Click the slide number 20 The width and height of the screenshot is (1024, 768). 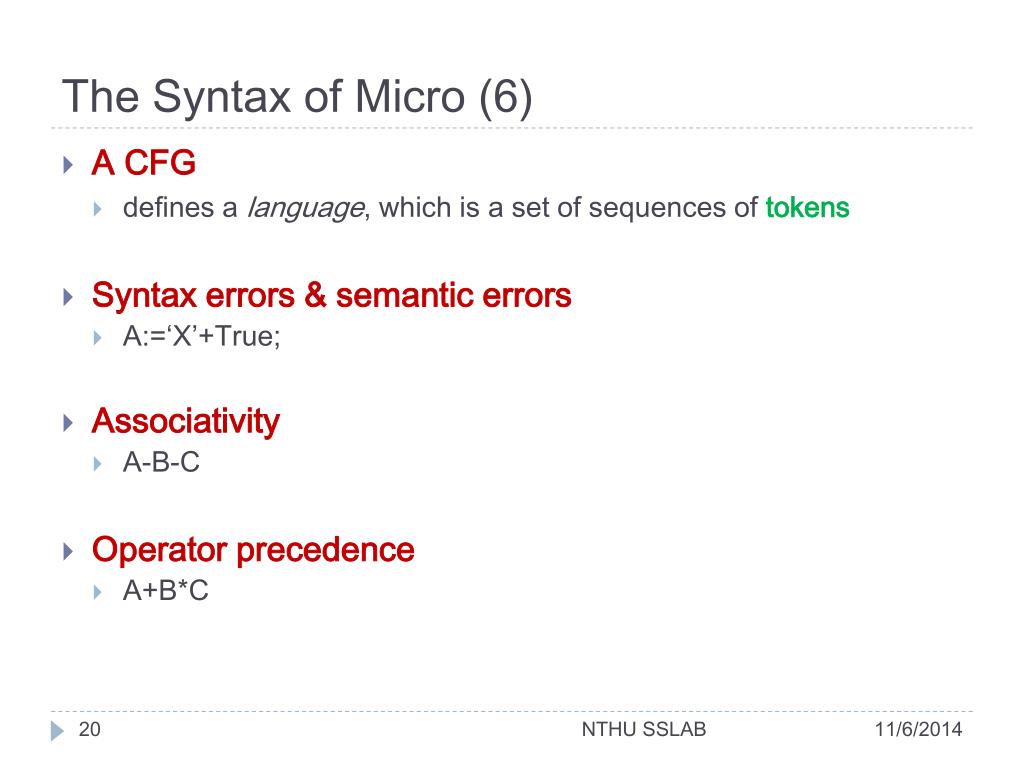click(x=89, y=729)
